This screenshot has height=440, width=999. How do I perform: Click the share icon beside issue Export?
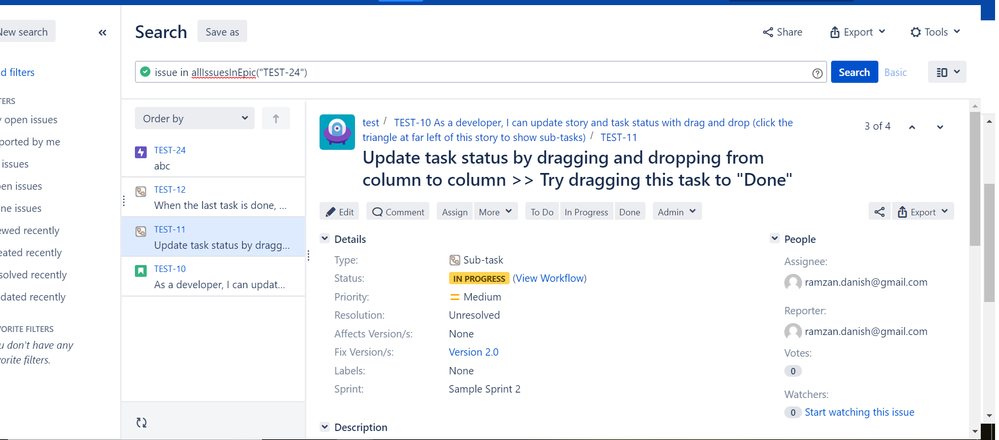coord(879,212)
